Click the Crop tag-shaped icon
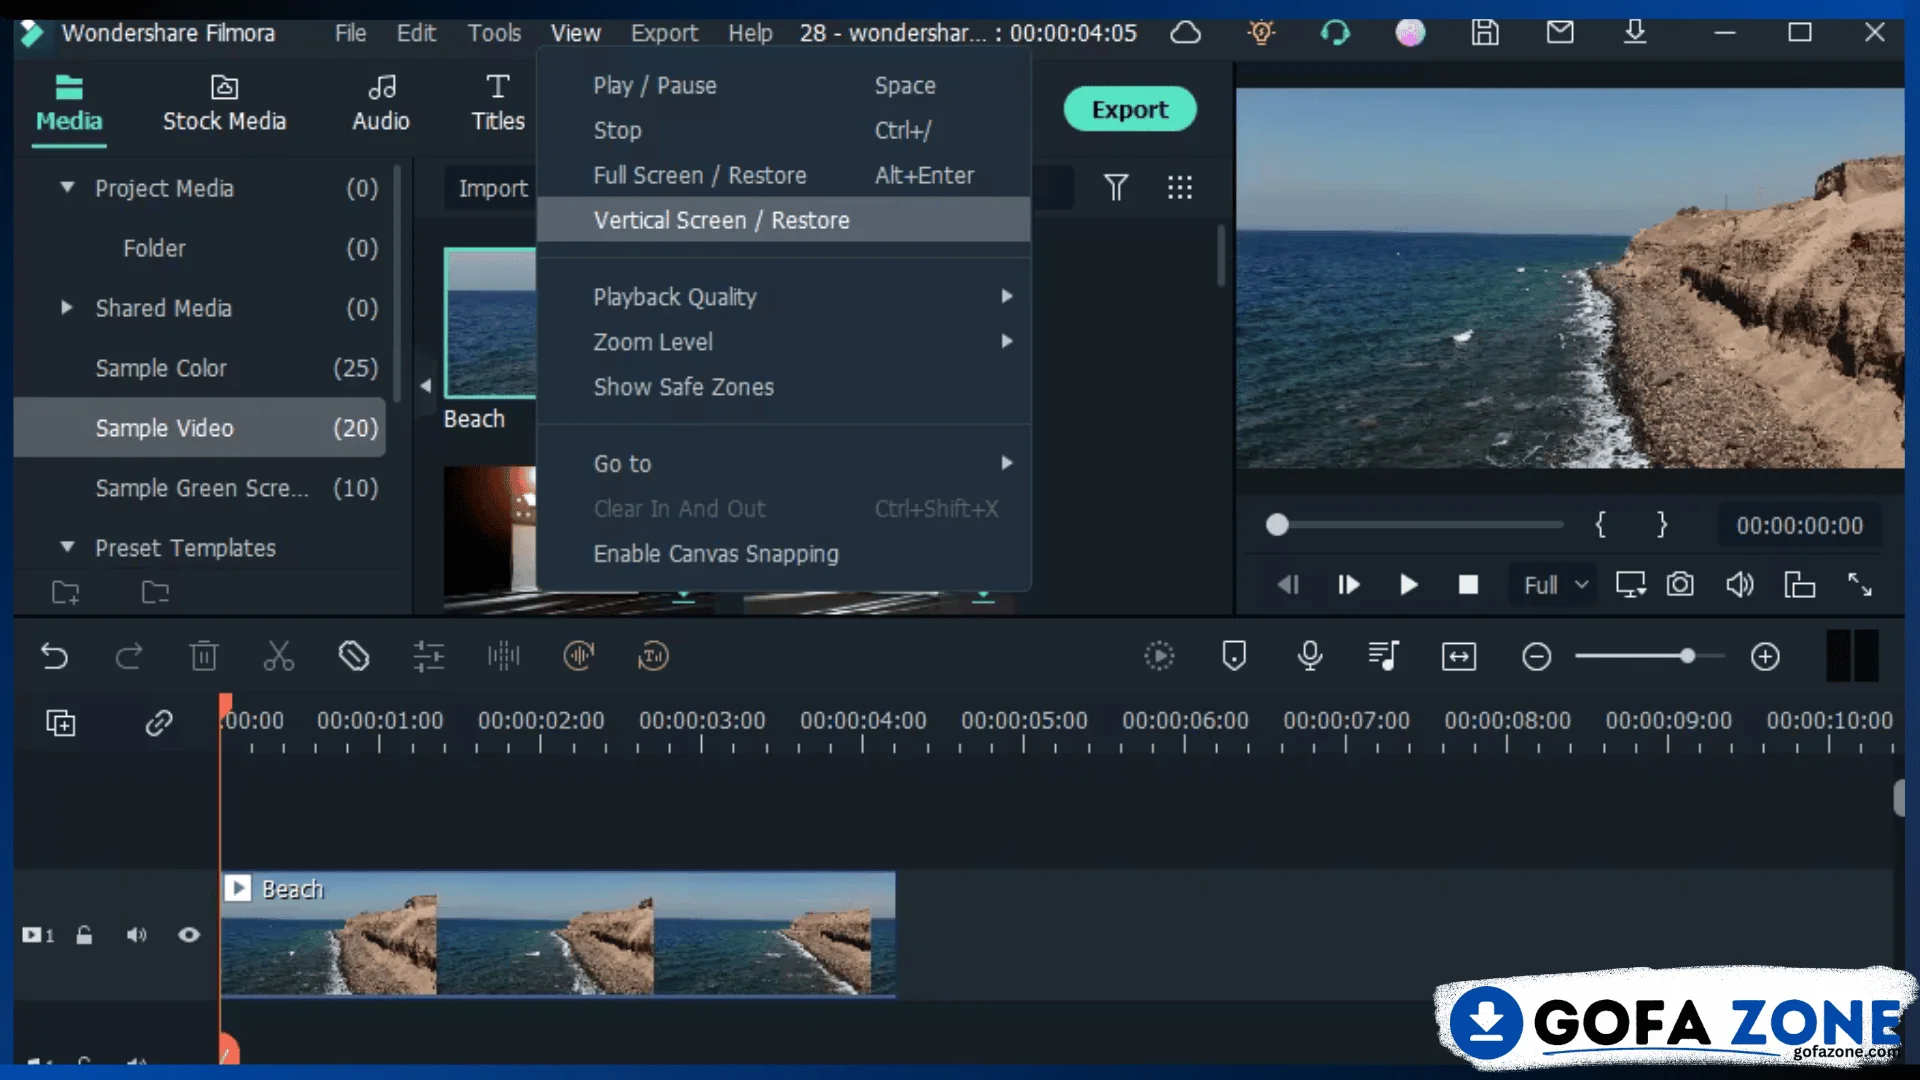The height and width of the screenshot is (1080, 1920). click(354, 657)
